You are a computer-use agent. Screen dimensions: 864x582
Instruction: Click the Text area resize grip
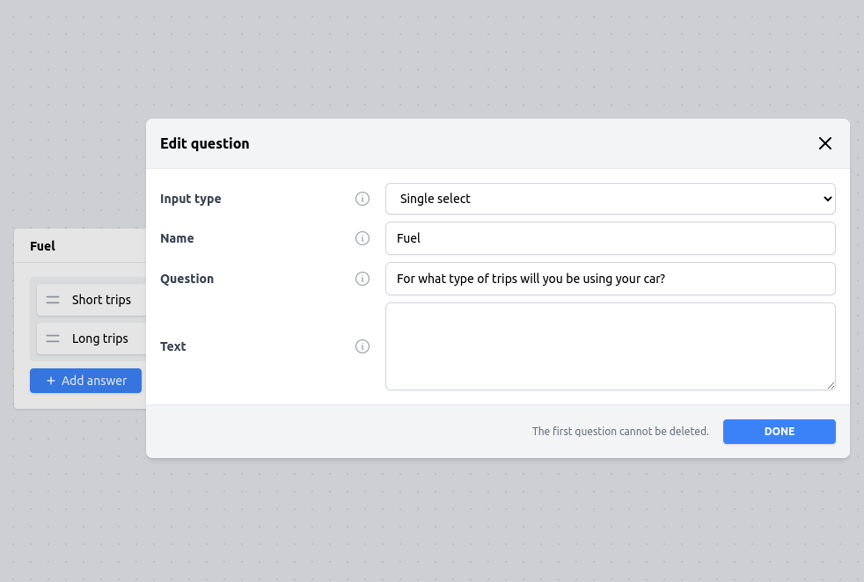tap(830, 385)
